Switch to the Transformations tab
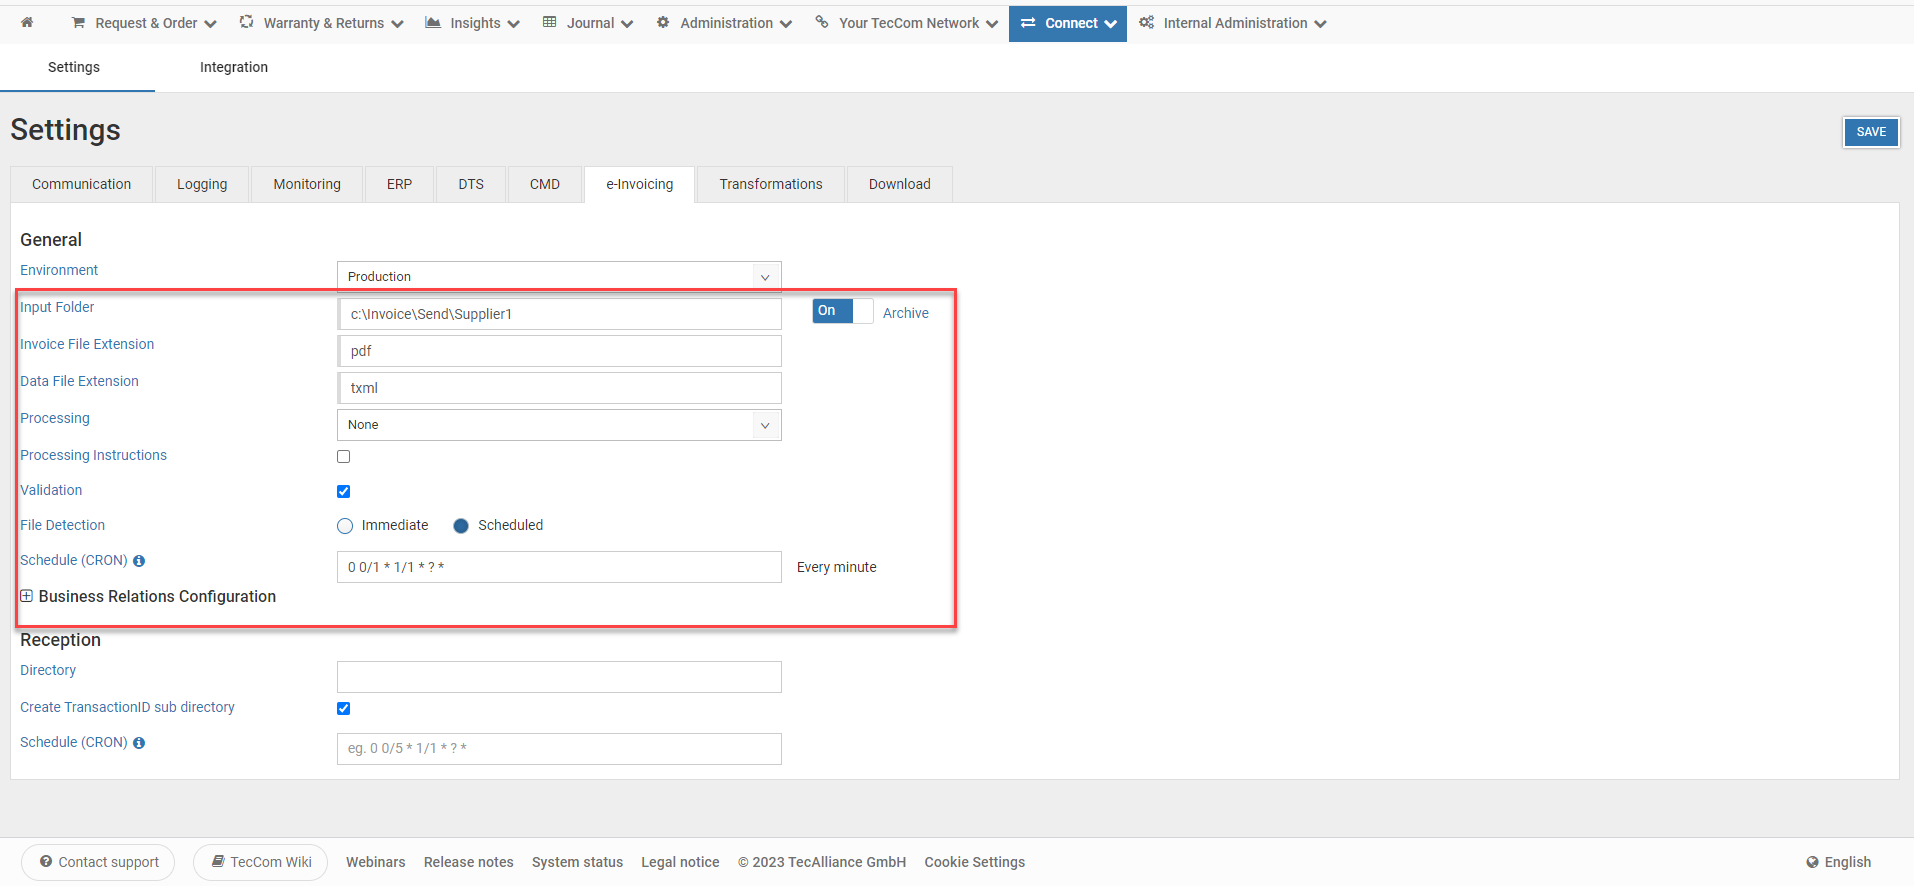 click(x=770, y=184)
